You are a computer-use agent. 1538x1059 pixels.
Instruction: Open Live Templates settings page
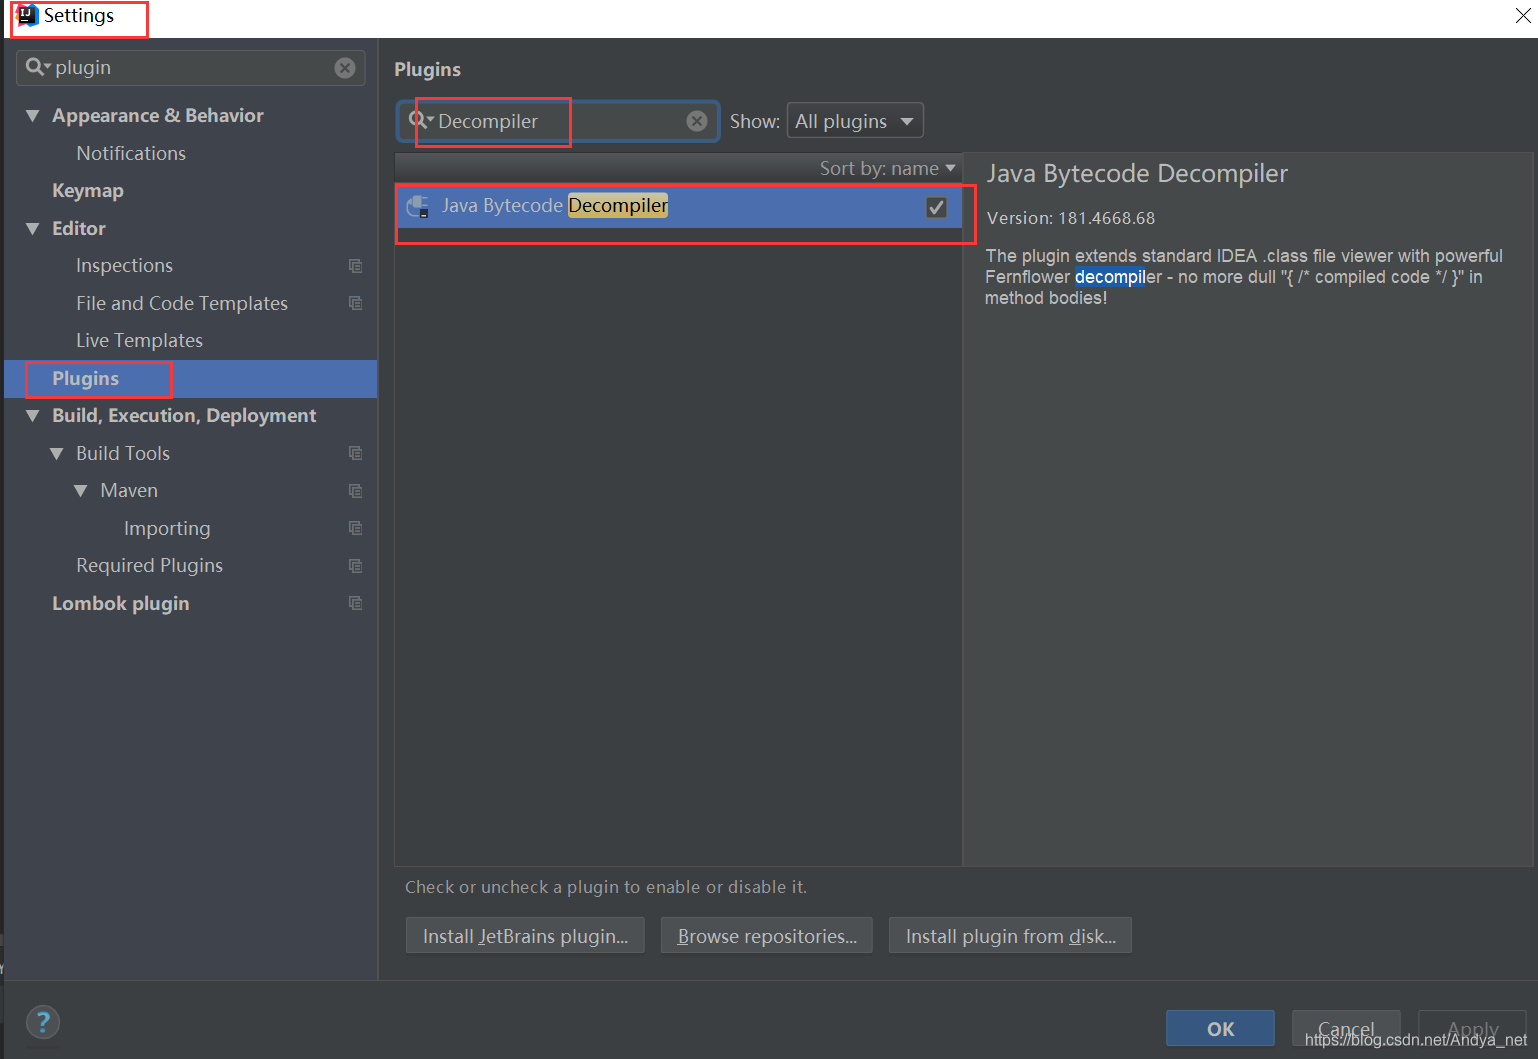point(139,340)
